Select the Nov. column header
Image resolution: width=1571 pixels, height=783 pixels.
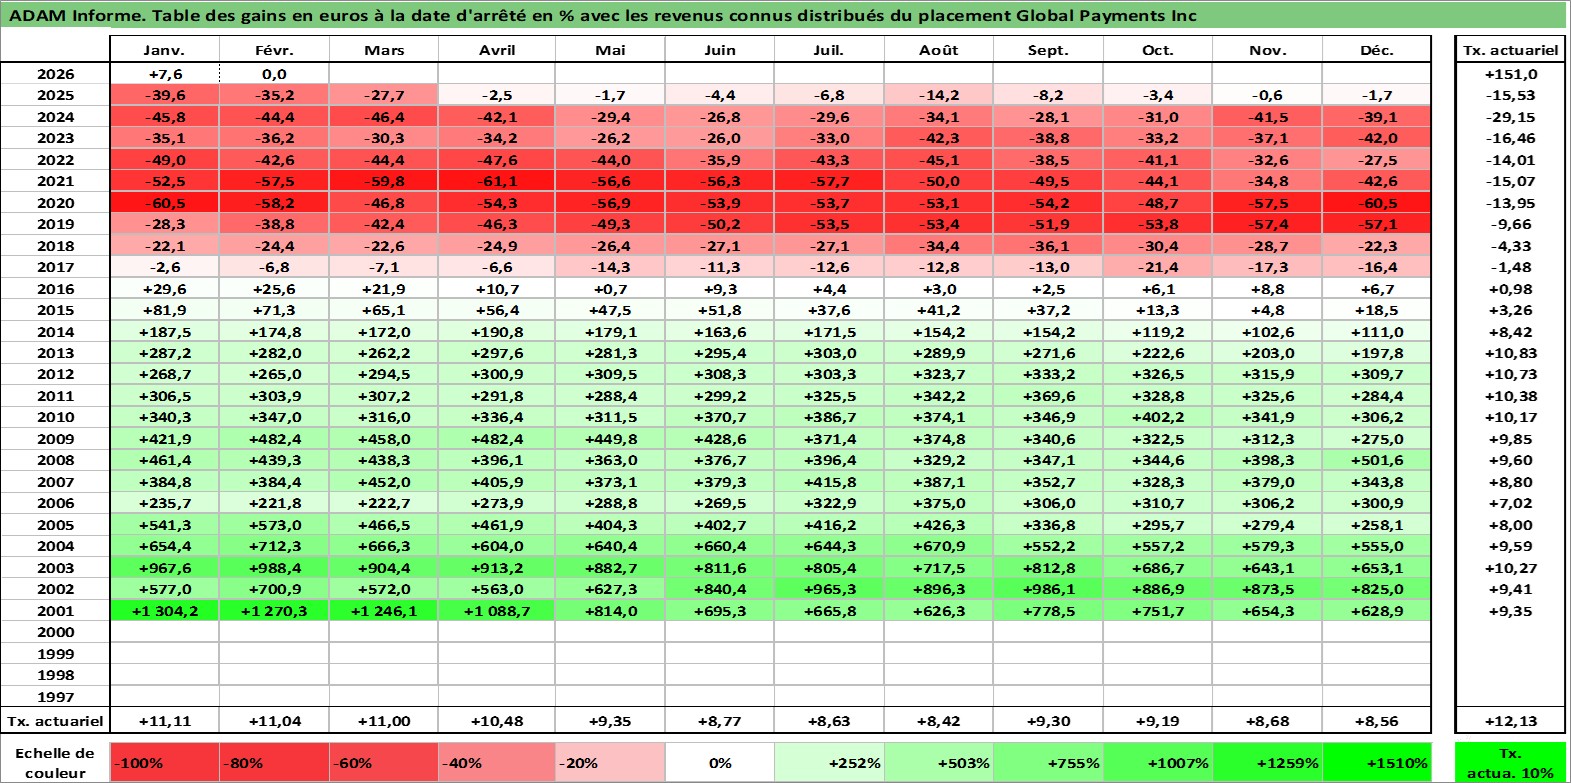coord(1267,50)
